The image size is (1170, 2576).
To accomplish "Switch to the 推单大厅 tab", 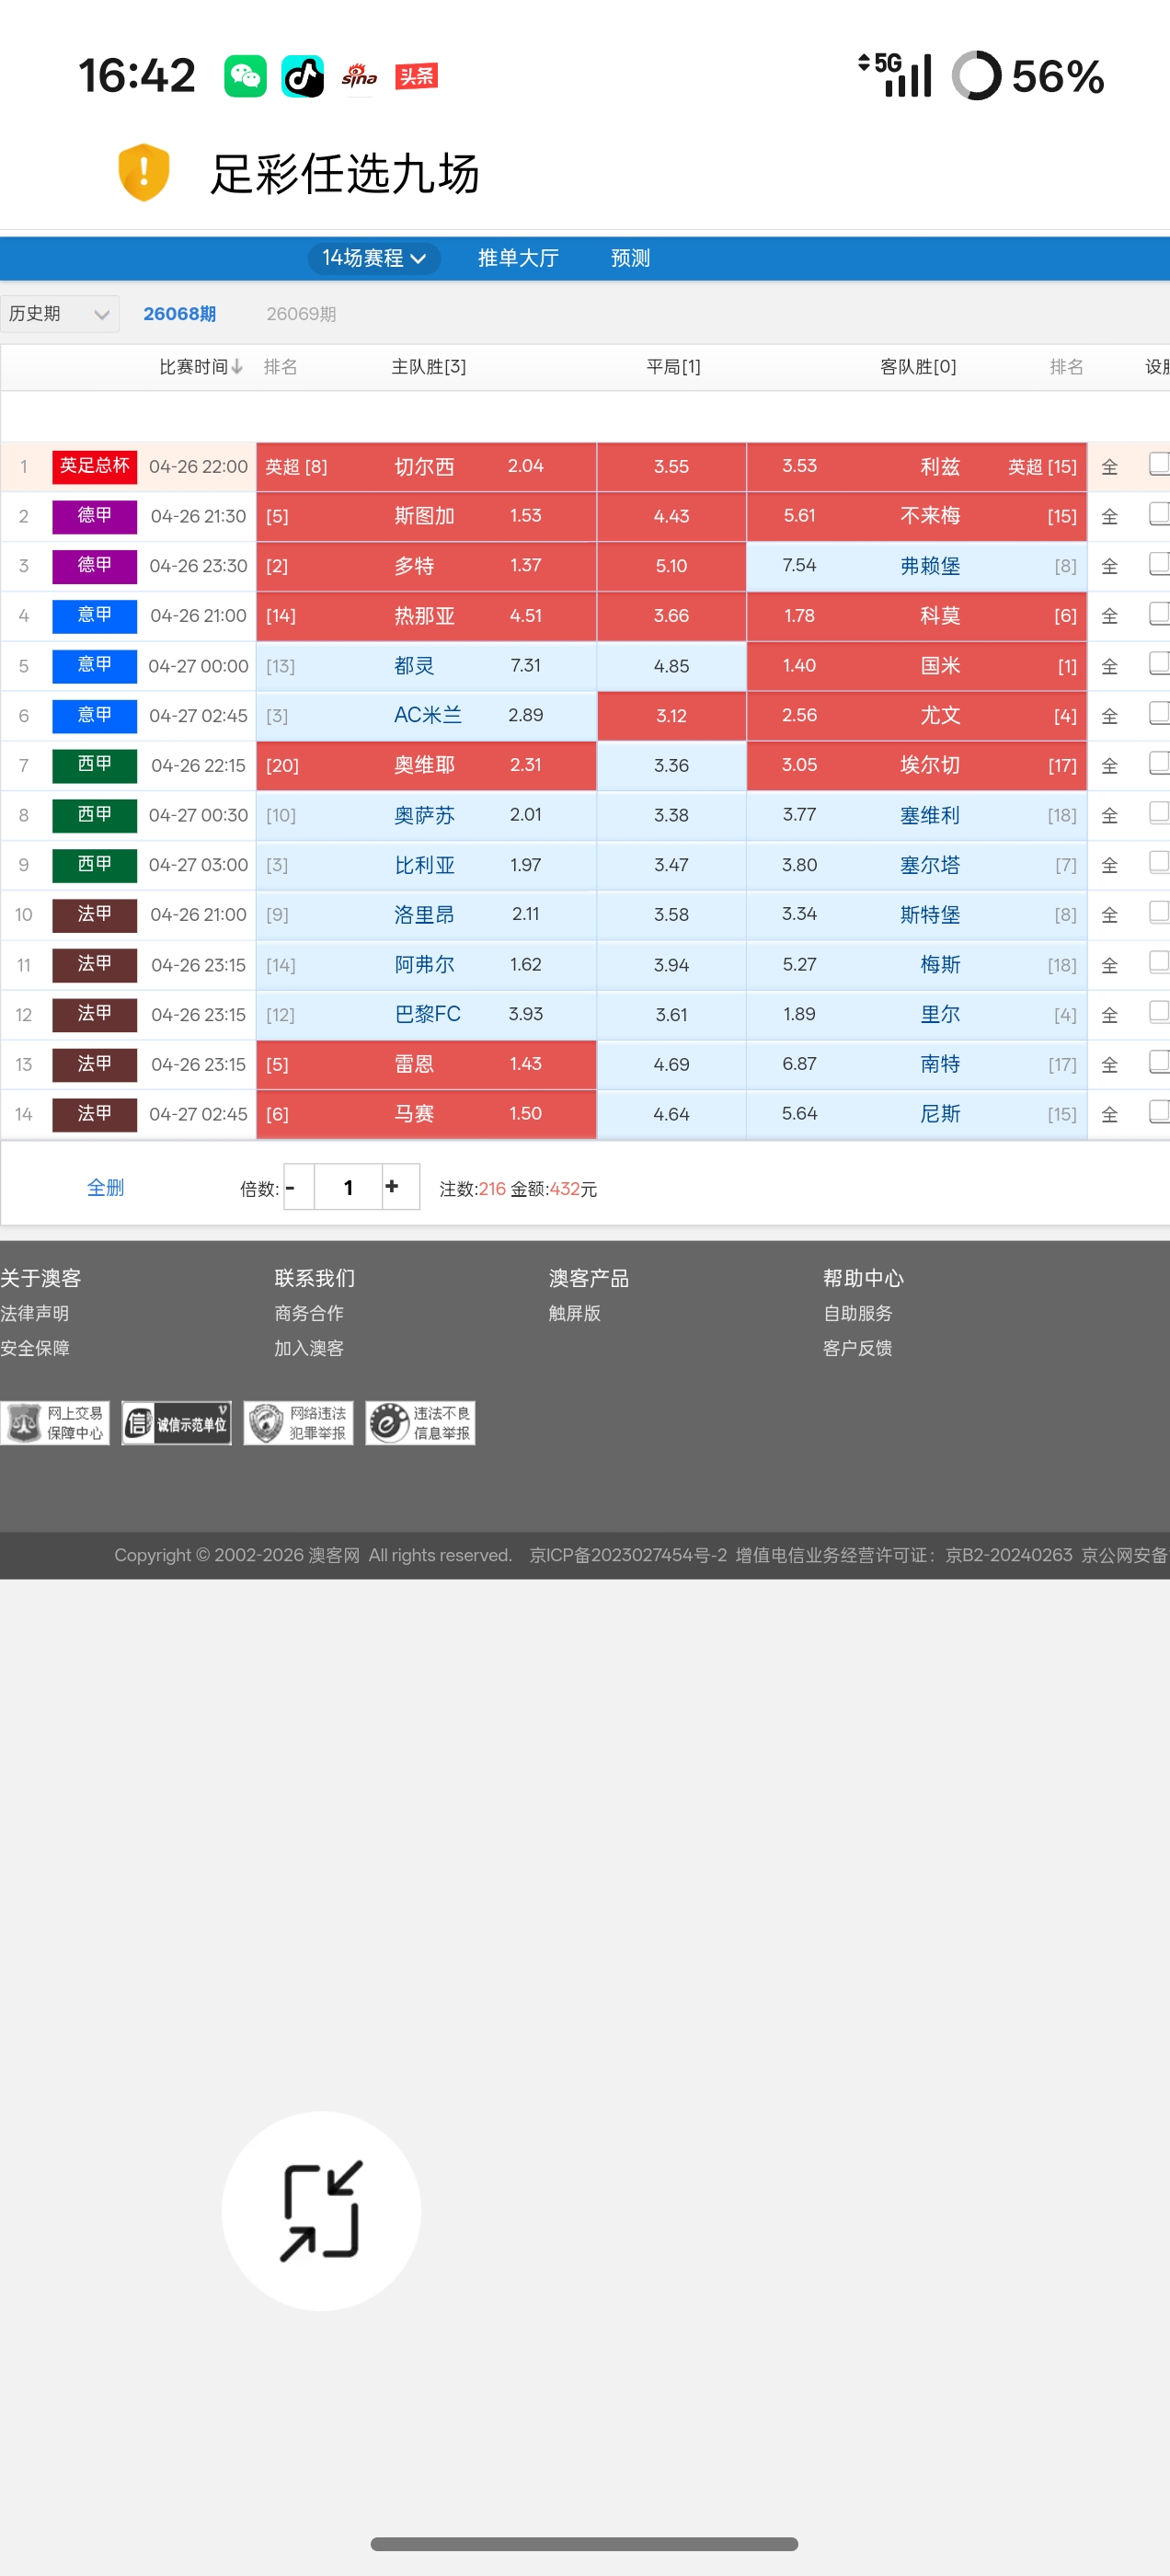I will pos(518,258).
